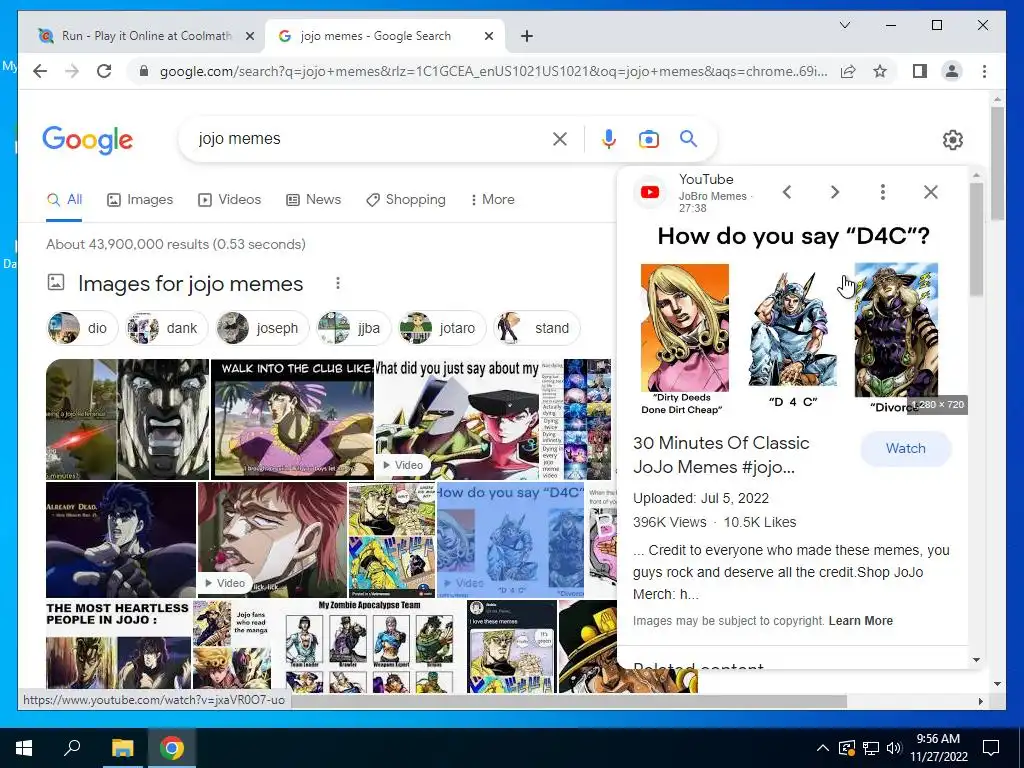Viewport: 1024px width, 768px height.
Task: Open tab search dropdown arrow
Action: [x=844, y=25]
